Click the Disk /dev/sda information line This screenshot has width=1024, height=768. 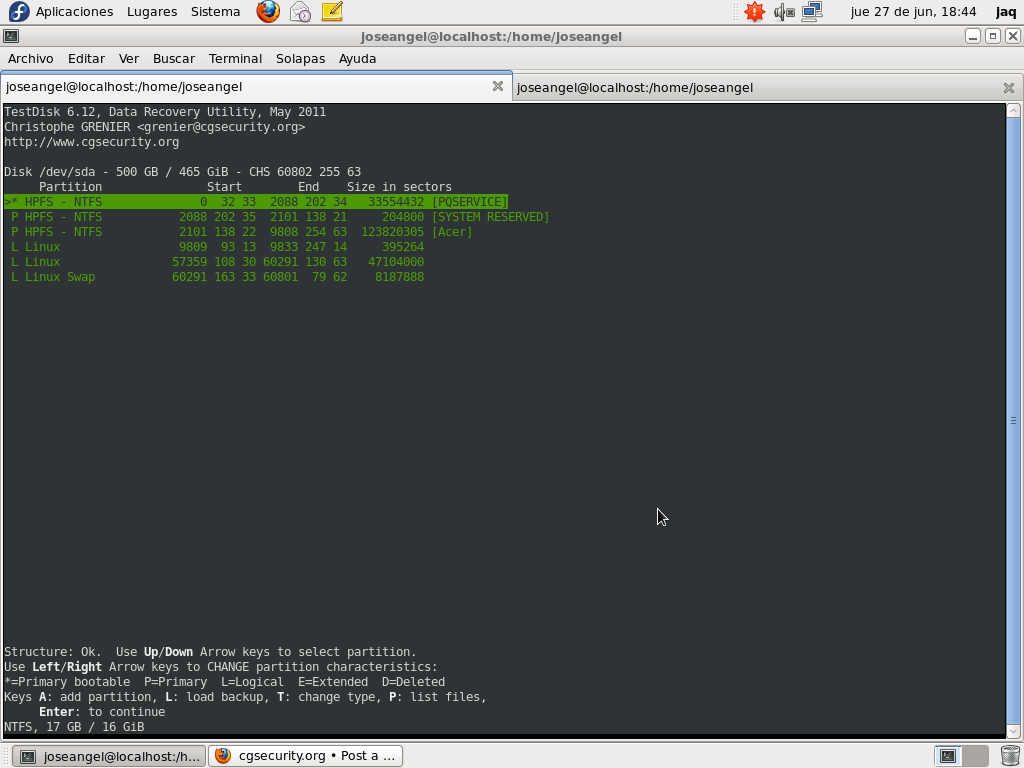[182, 172]
